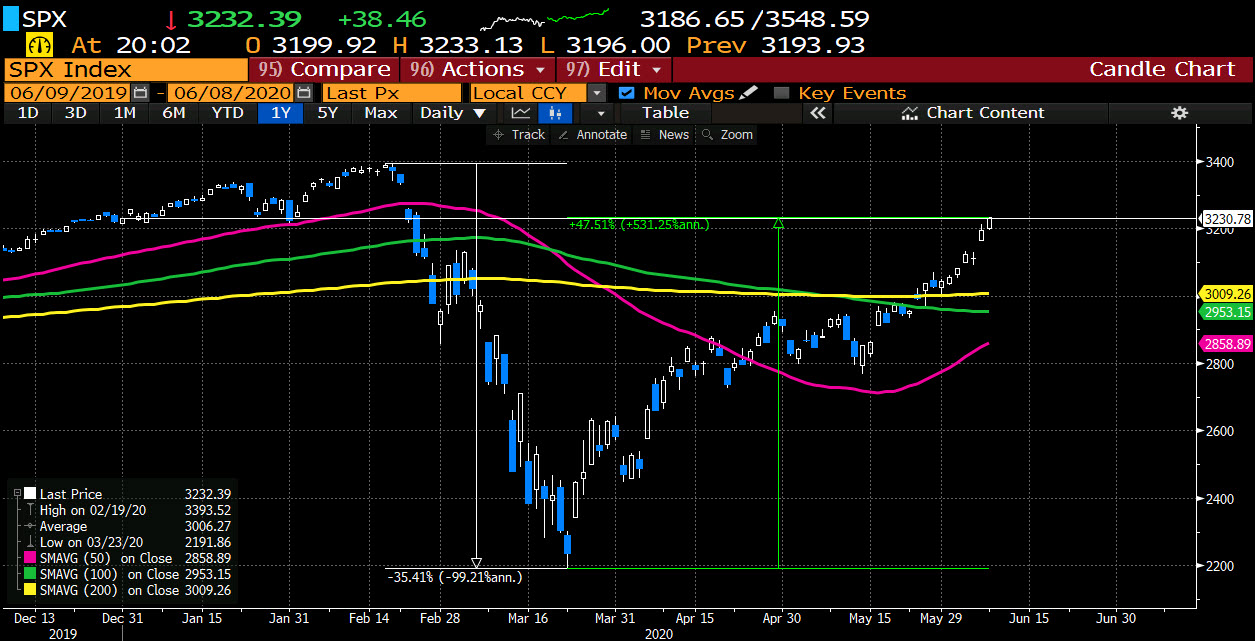Click the 06/08/2020 end date field

point(232,92)
